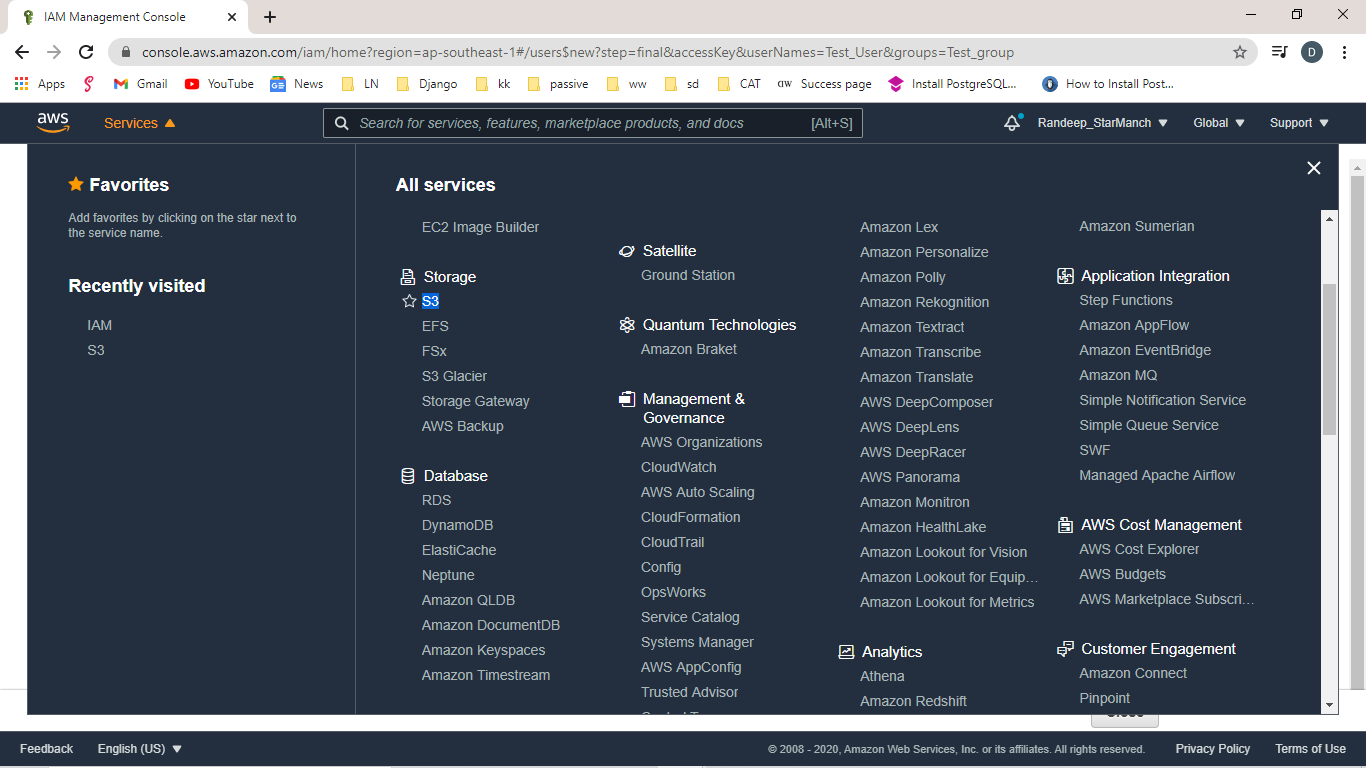Open the Success page bookmark
Image resolution: width=1366 pixels, height=768 pixels.
(824, 84)
